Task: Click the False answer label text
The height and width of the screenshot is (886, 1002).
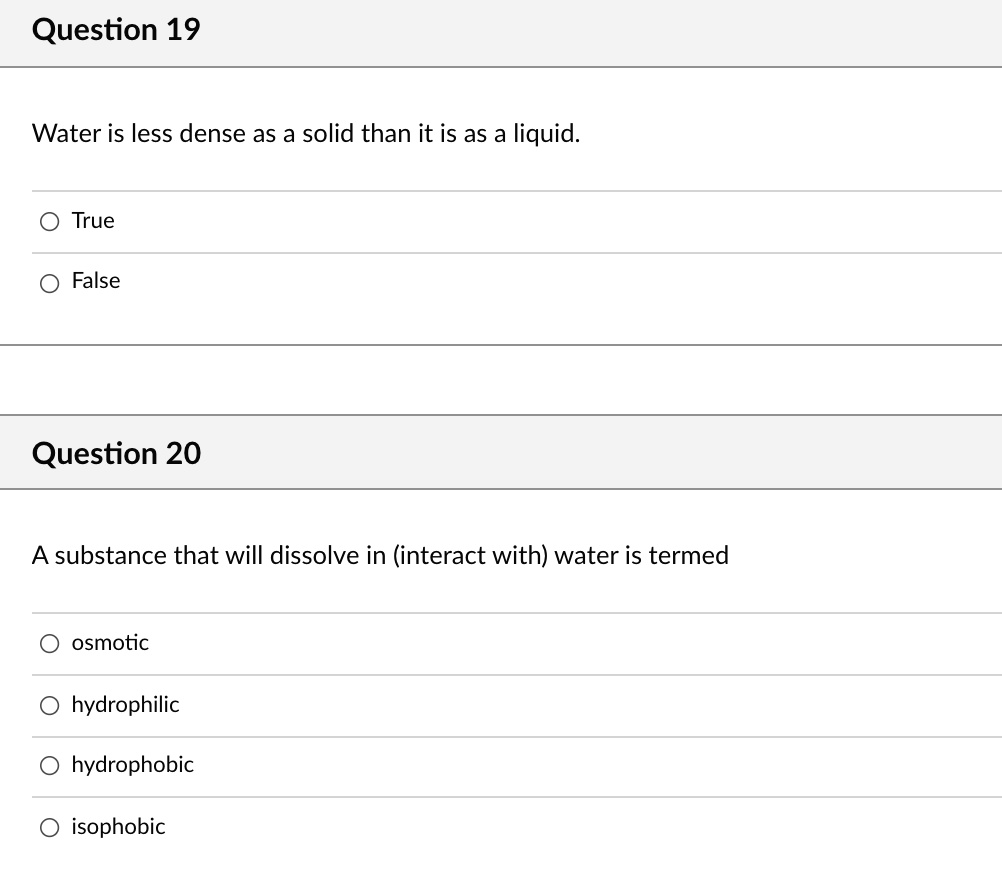Action: (x=95, y=281)
